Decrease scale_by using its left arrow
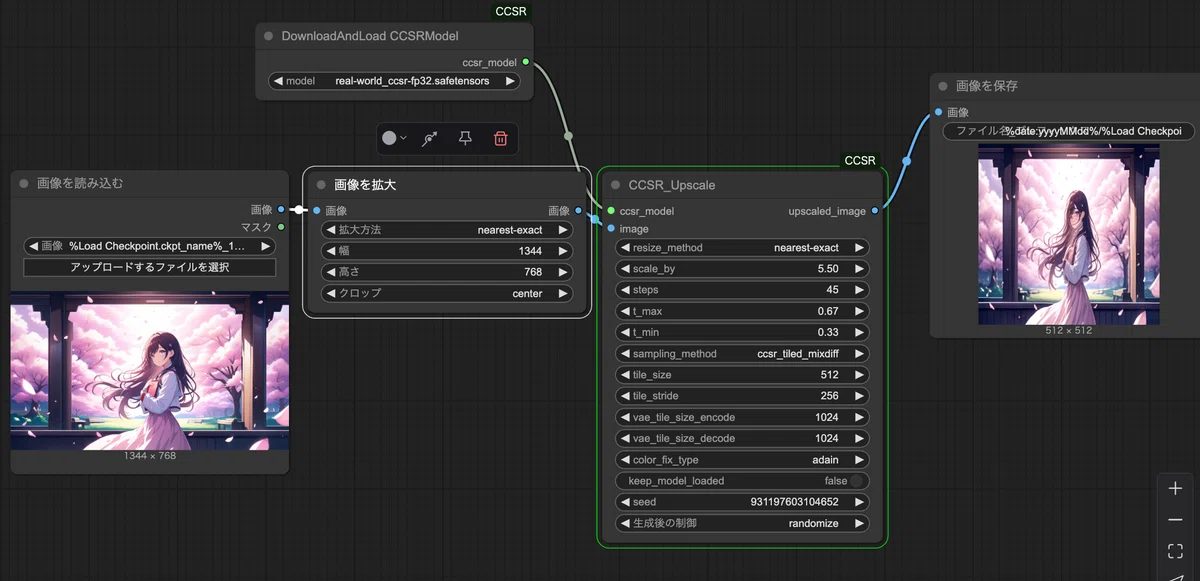The height and width of the screenshot is (581, 1200). click(624, 269)
